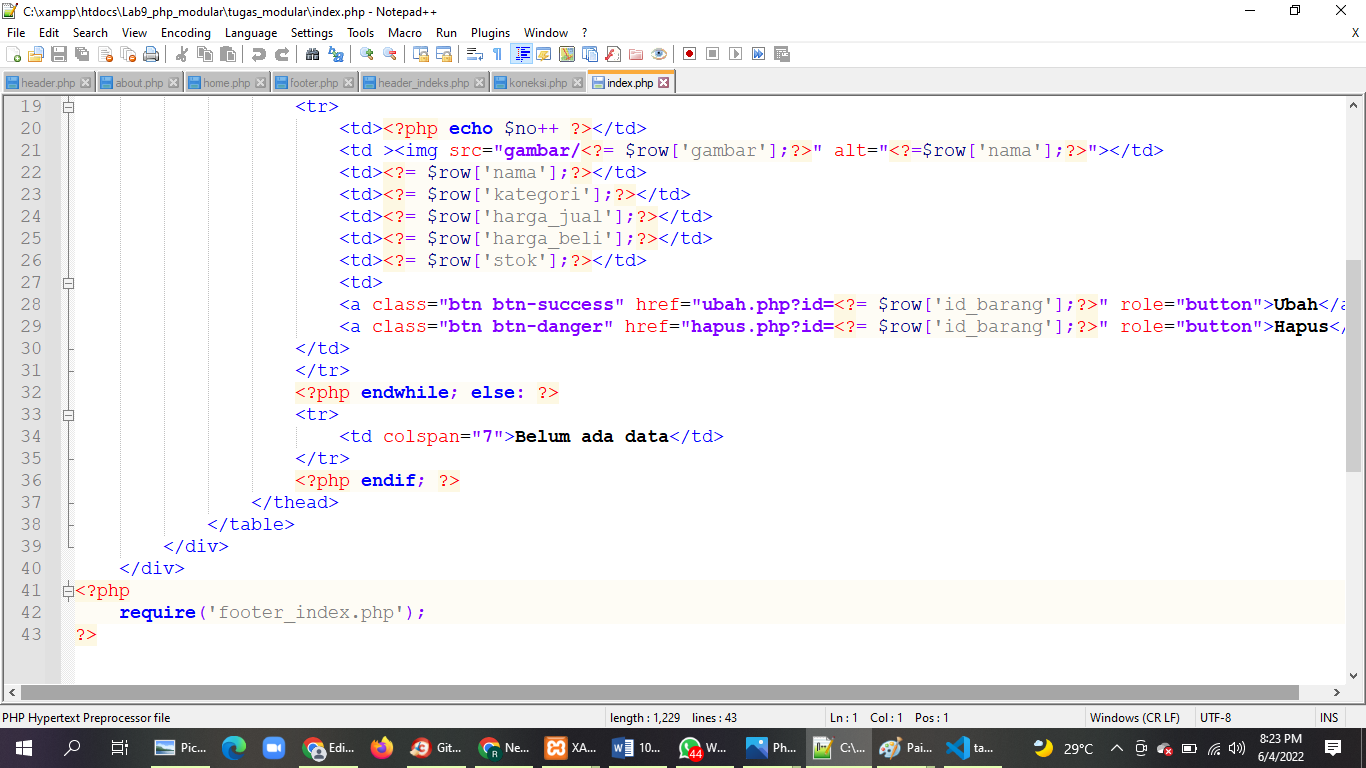Screen dimensions: 1366x768
Task: Redo the last undone edit
Action: (282, 54)
